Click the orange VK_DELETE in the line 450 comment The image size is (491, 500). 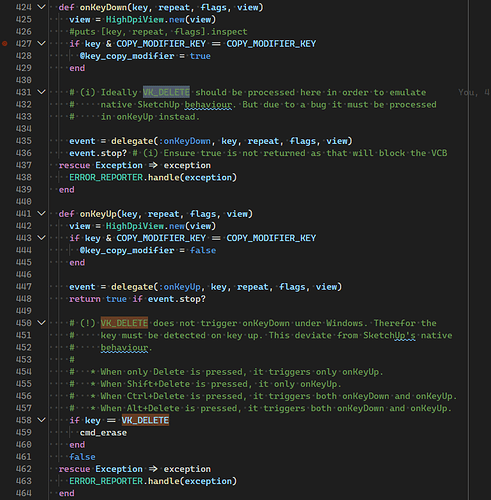click(x=124, y=323)
